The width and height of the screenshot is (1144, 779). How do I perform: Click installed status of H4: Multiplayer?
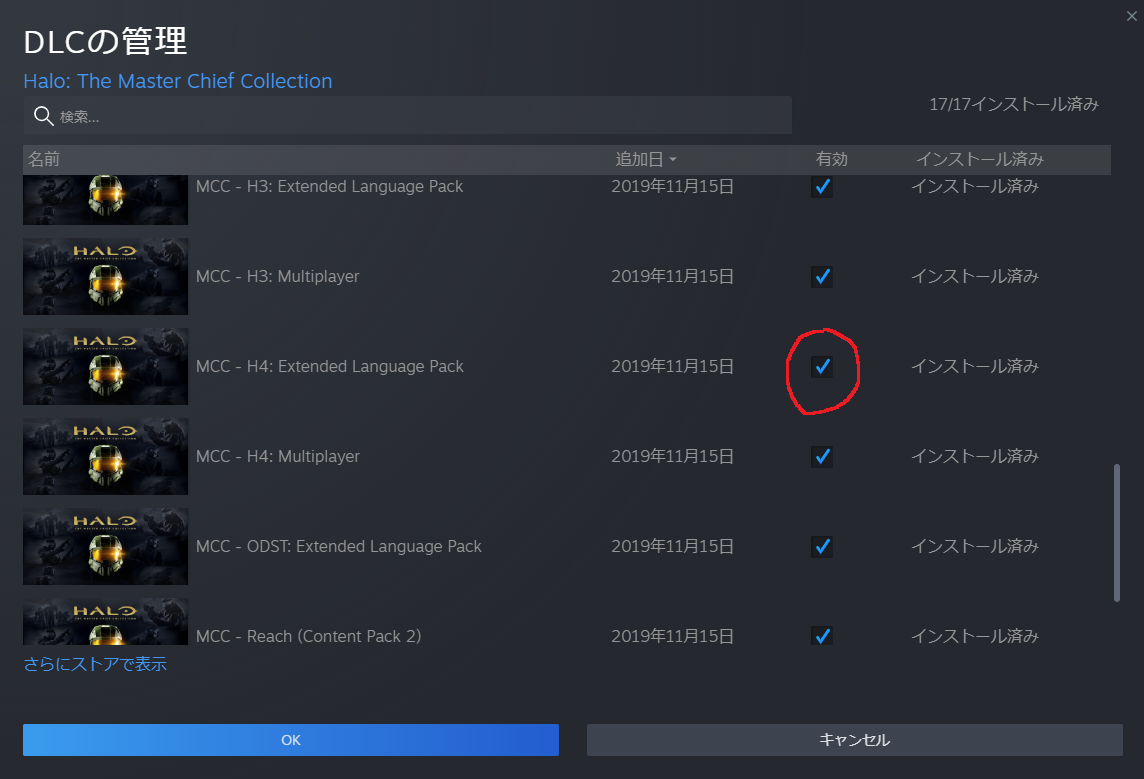(x=975, y=457)
